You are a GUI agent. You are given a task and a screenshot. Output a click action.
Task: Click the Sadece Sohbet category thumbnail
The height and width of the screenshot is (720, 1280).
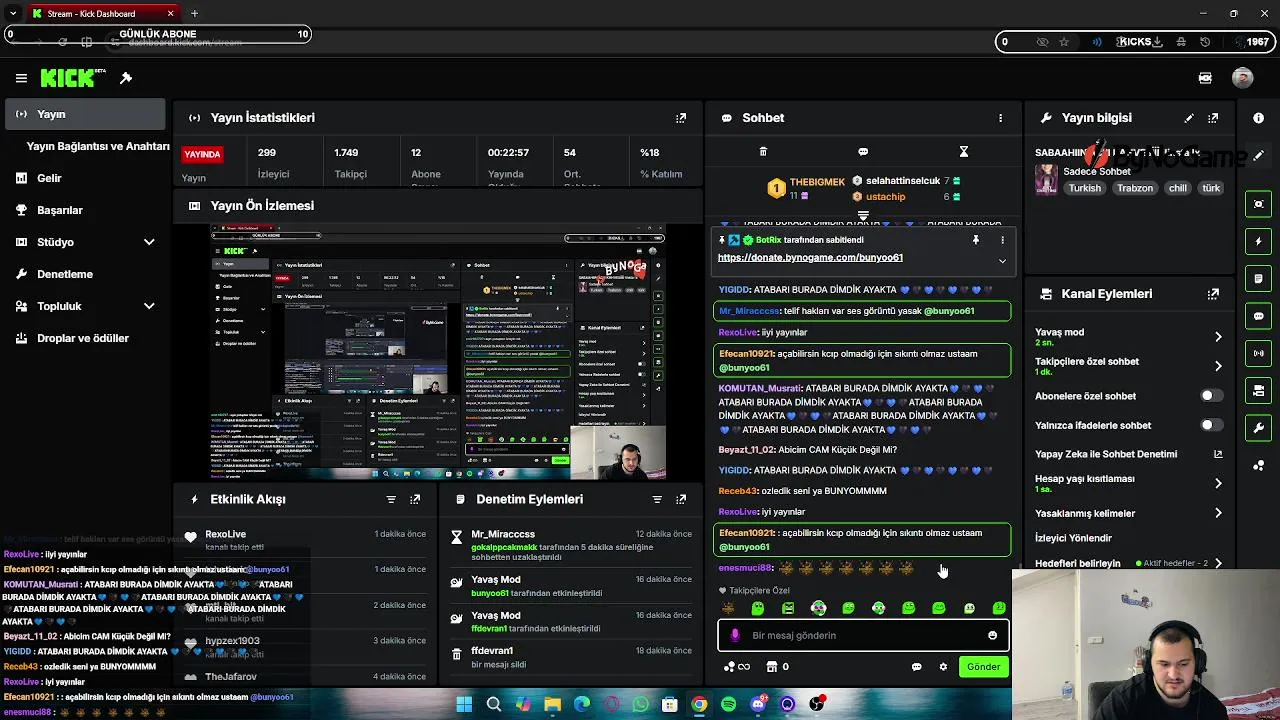point(1046,179)
